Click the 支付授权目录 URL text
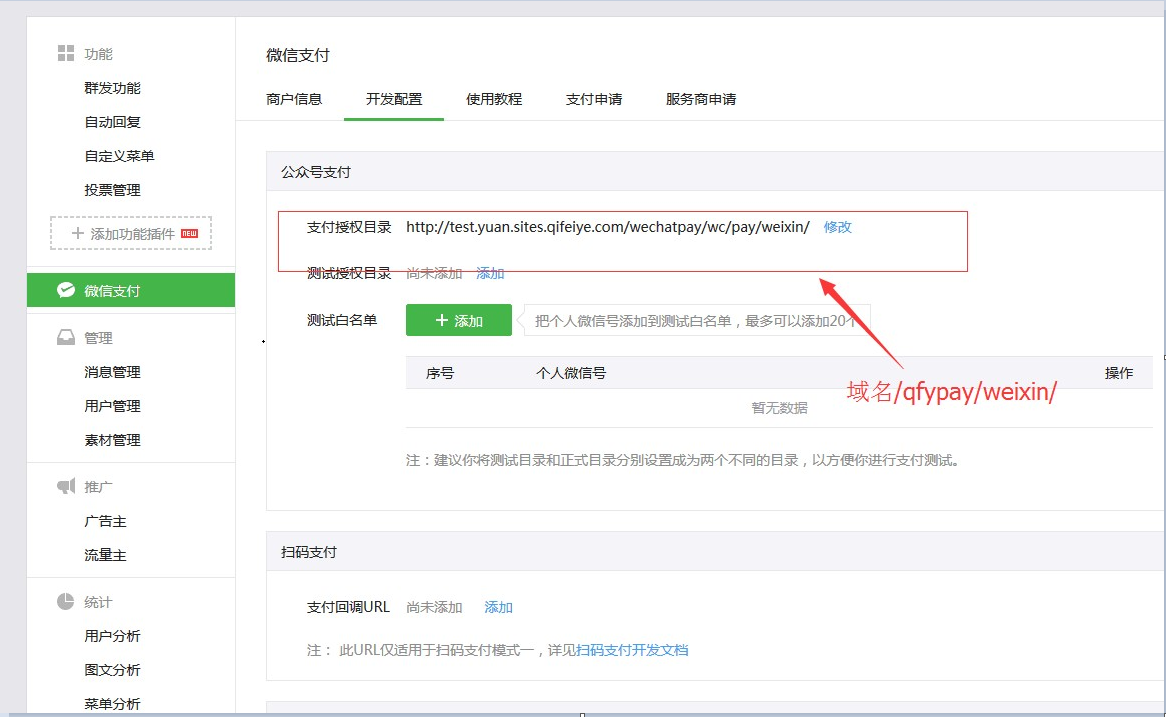 (x=608, y=227)
